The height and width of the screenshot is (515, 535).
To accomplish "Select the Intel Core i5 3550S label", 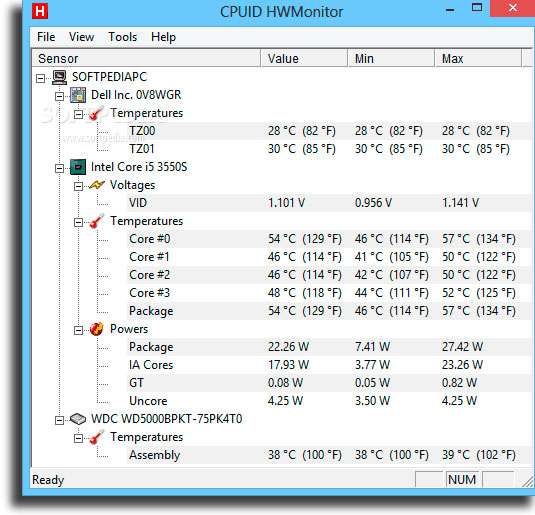I will coord(139,167).
